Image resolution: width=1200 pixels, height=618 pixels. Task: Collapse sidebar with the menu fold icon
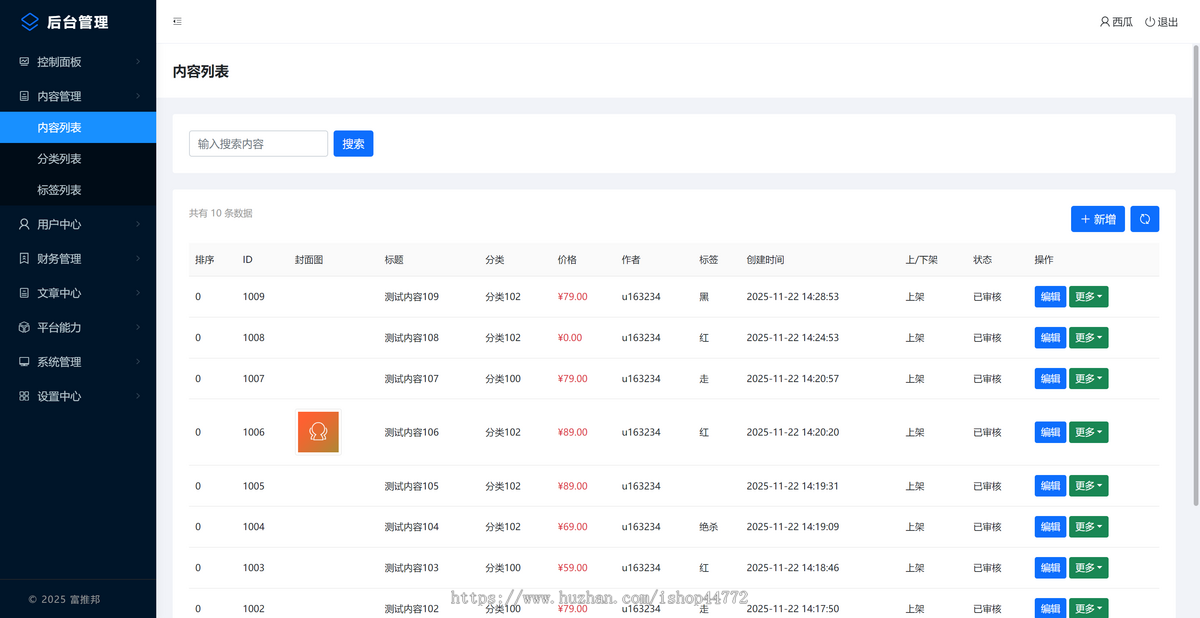pyautogui.click(x=177, y=21)
